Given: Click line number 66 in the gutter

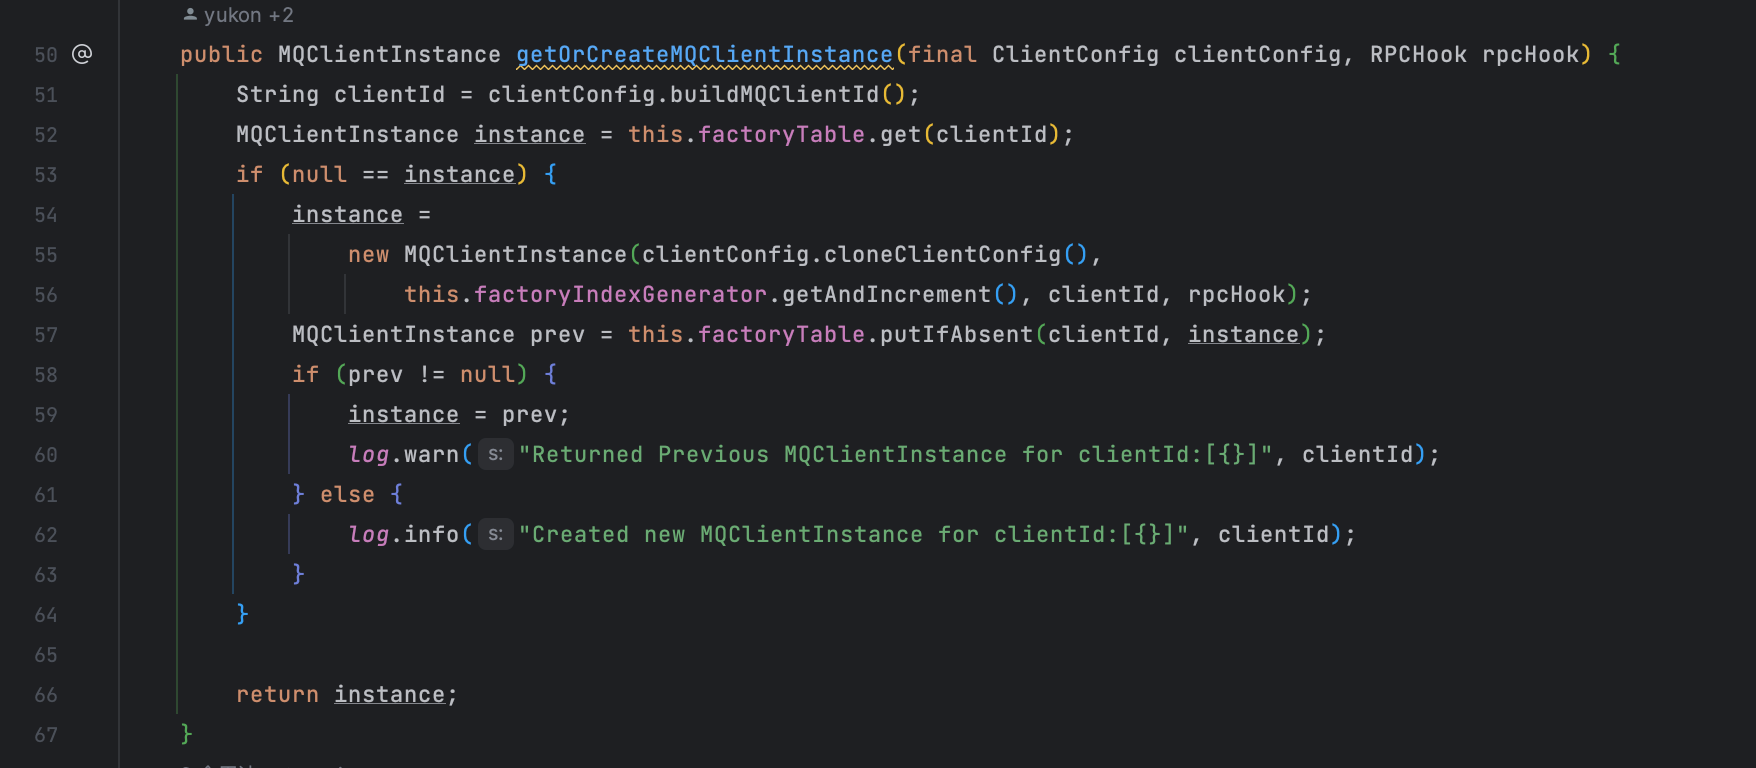Looking at the screenshot, I should (46, 695).
